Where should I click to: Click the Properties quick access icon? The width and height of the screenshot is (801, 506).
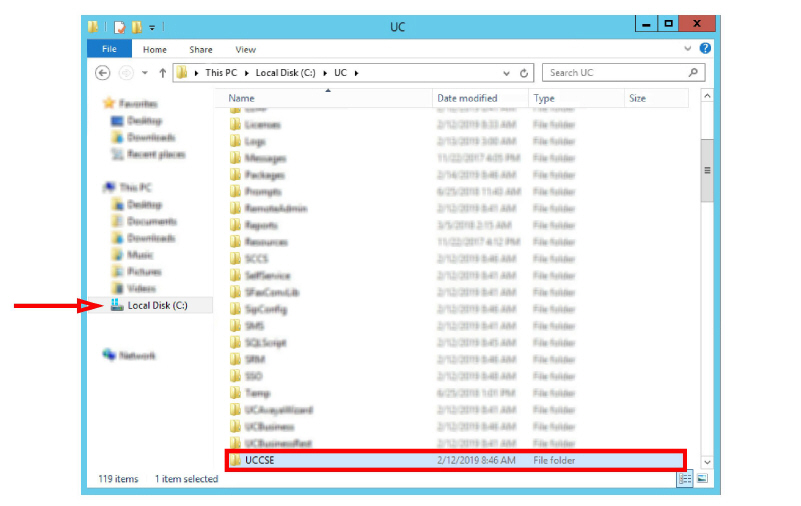pos(119,26)
